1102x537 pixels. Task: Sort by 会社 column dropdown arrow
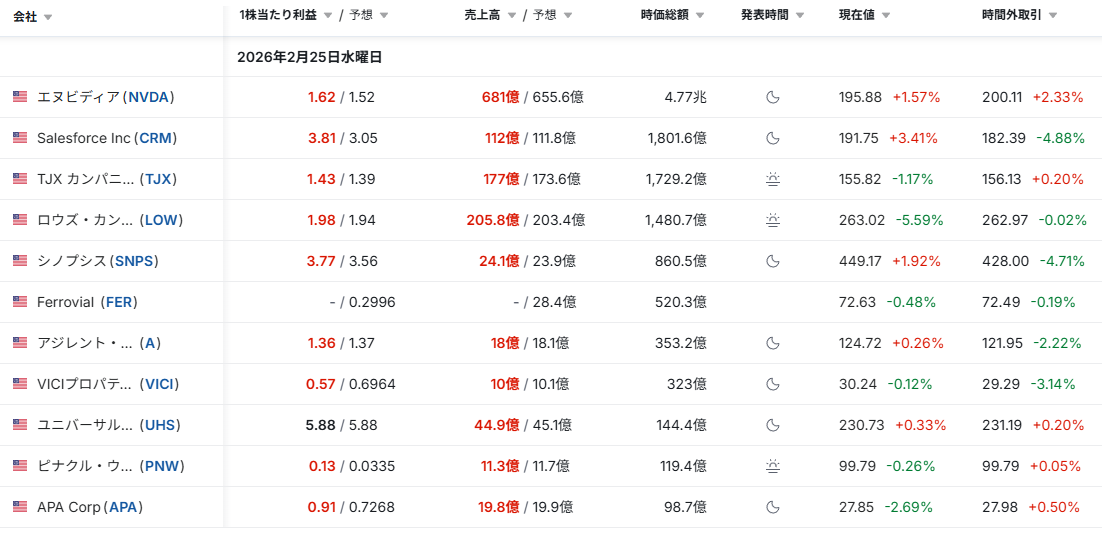[x=49, y=18]
